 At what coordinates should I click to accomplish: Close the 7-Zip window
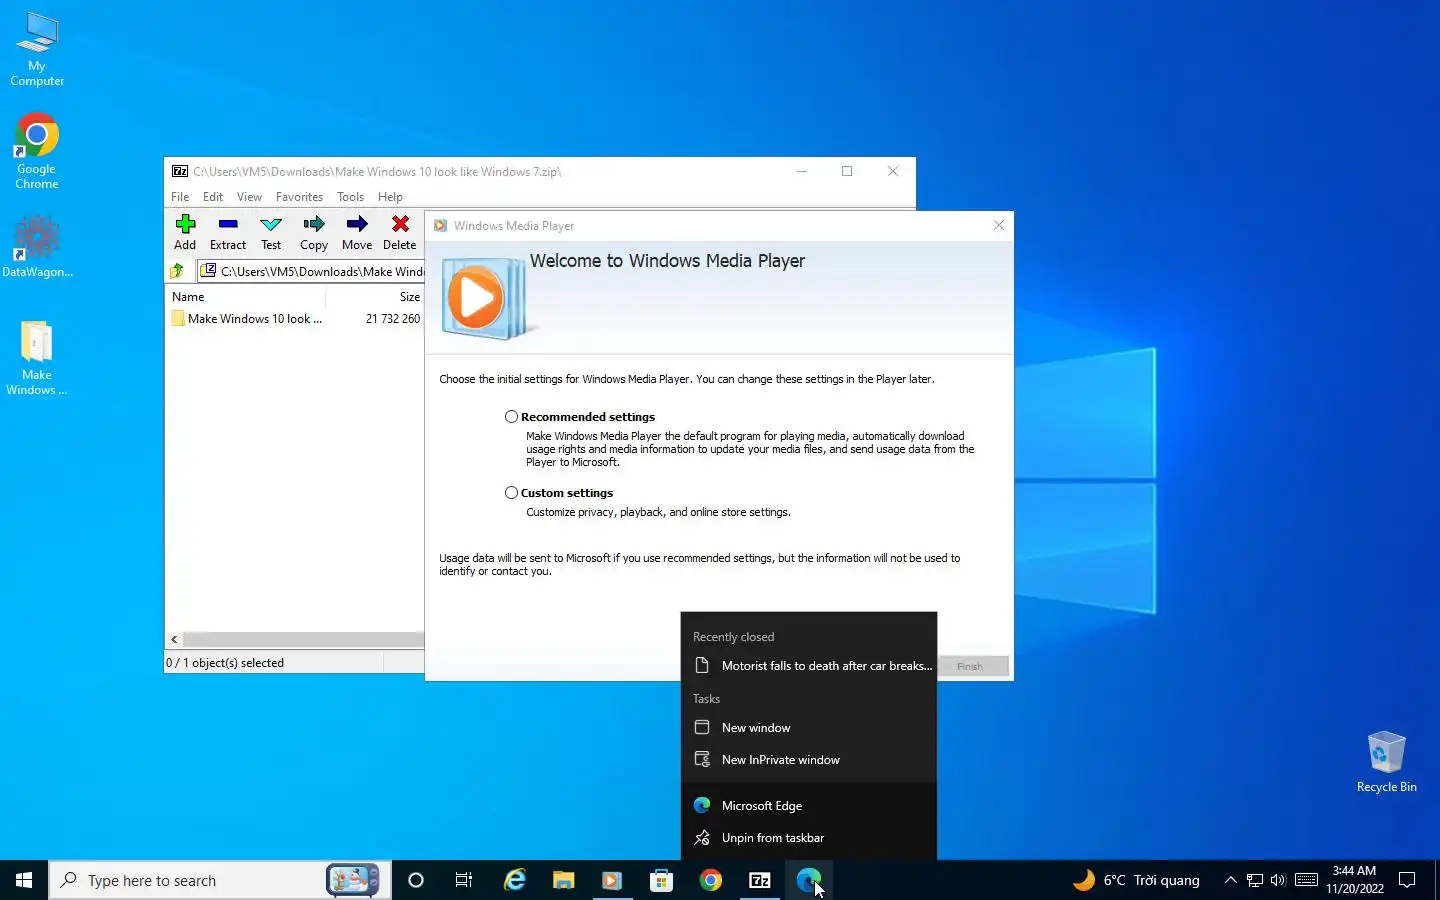pyautogui.click(x=893, y=172)
